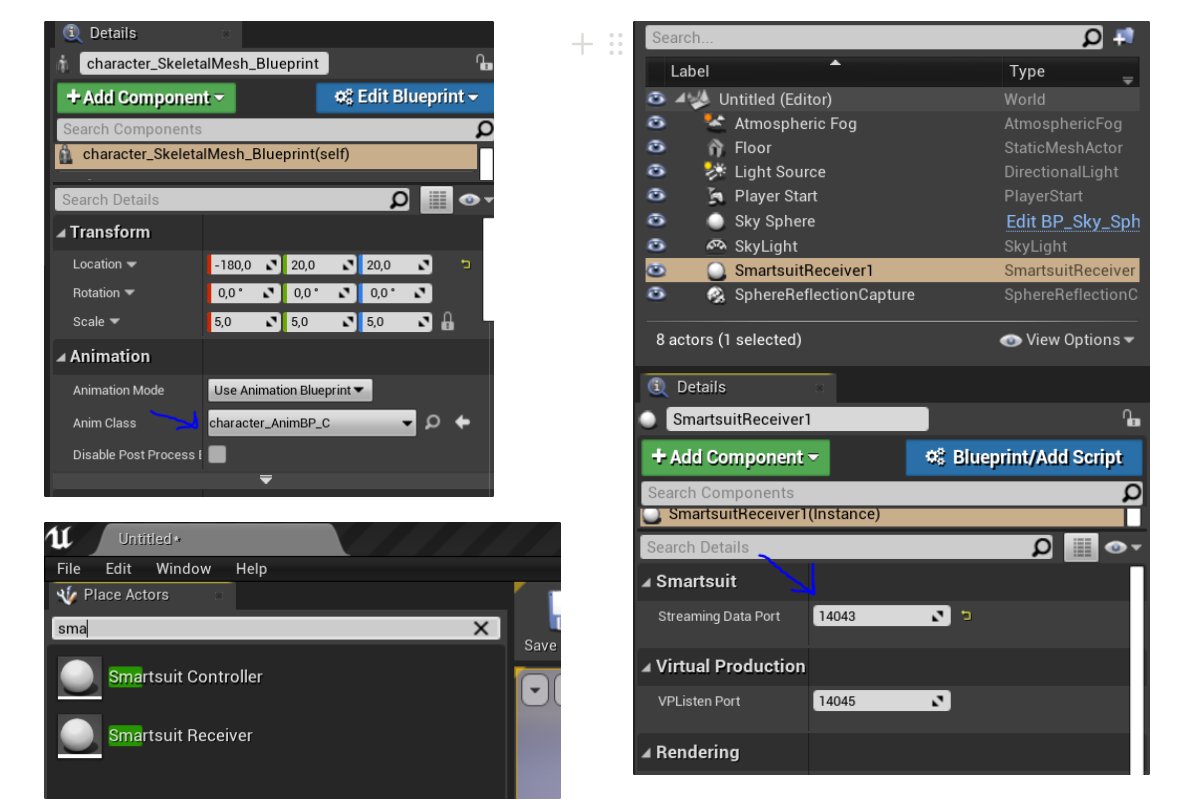Click Add Component in SmartsuitReceiver1 Details
Viewport: 1182px width, 811px height.
coord(735,458)
